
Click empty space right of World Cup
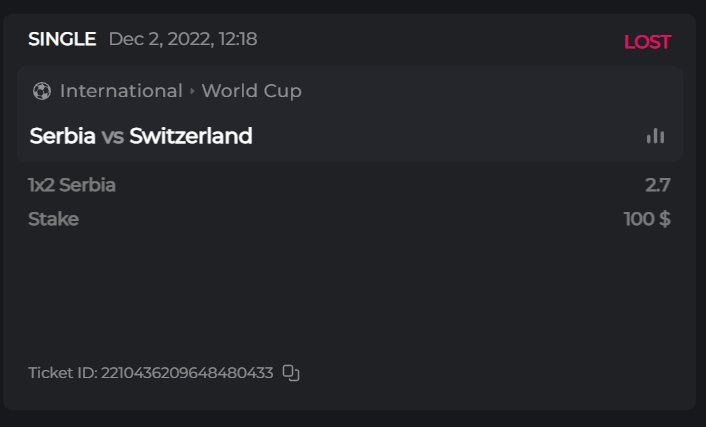[480, 91]
